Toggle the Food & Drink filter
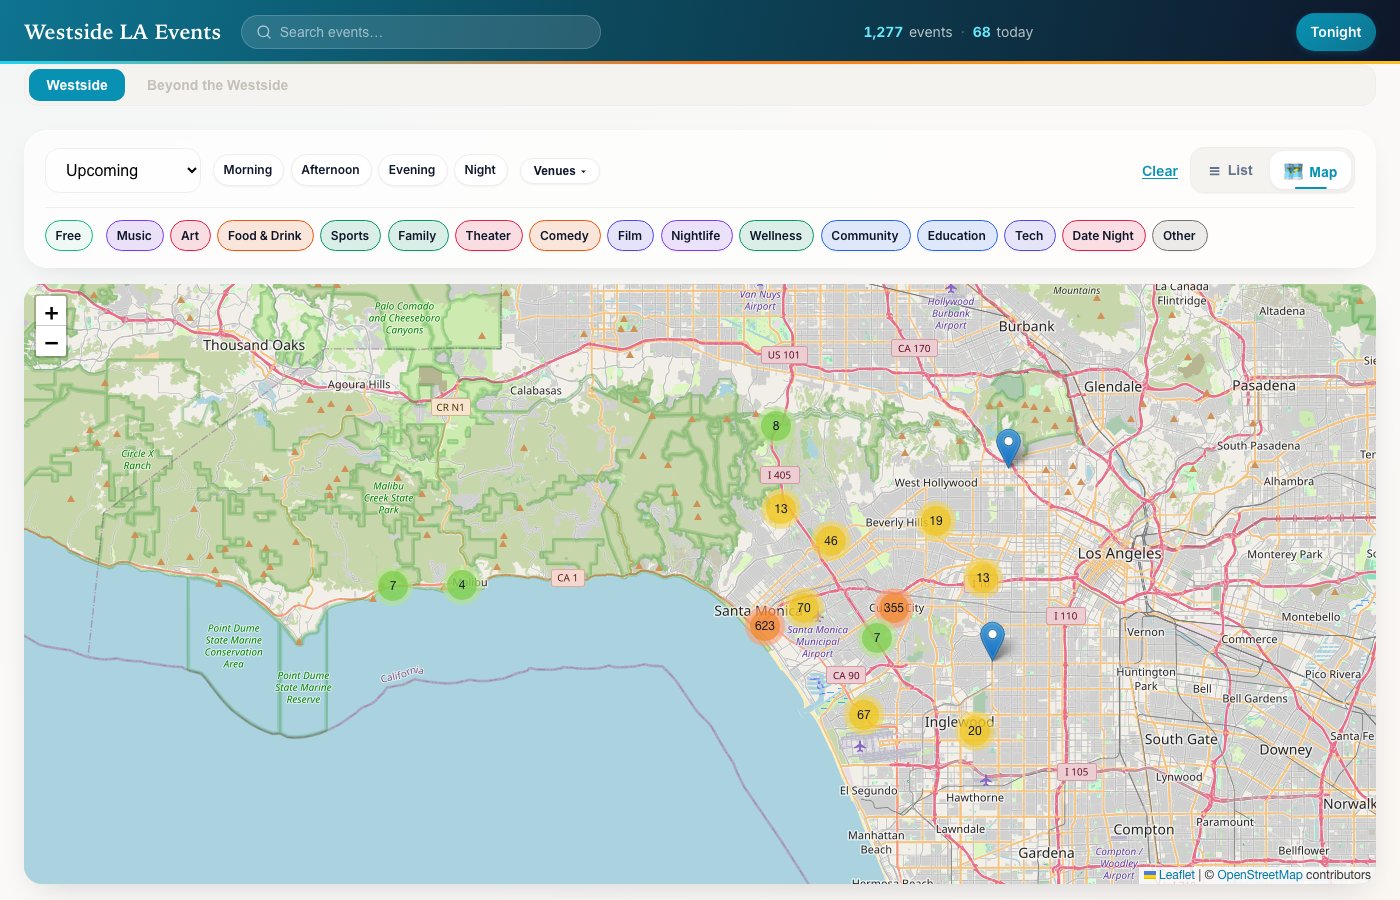Viewport: 1400px width, 900px height. [265, 236]
